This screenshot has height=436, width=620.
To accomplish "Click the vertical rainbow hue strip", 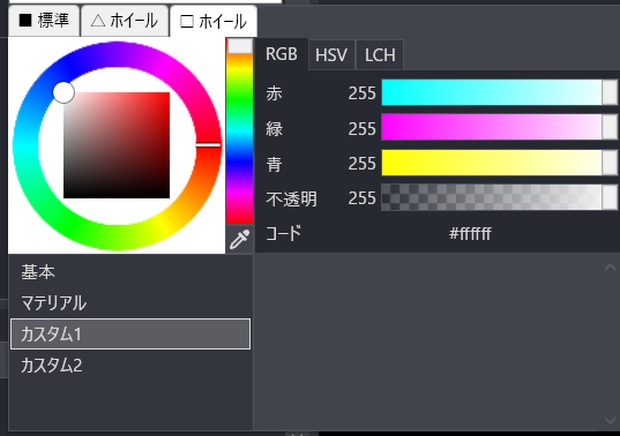I will pos(240,132).
